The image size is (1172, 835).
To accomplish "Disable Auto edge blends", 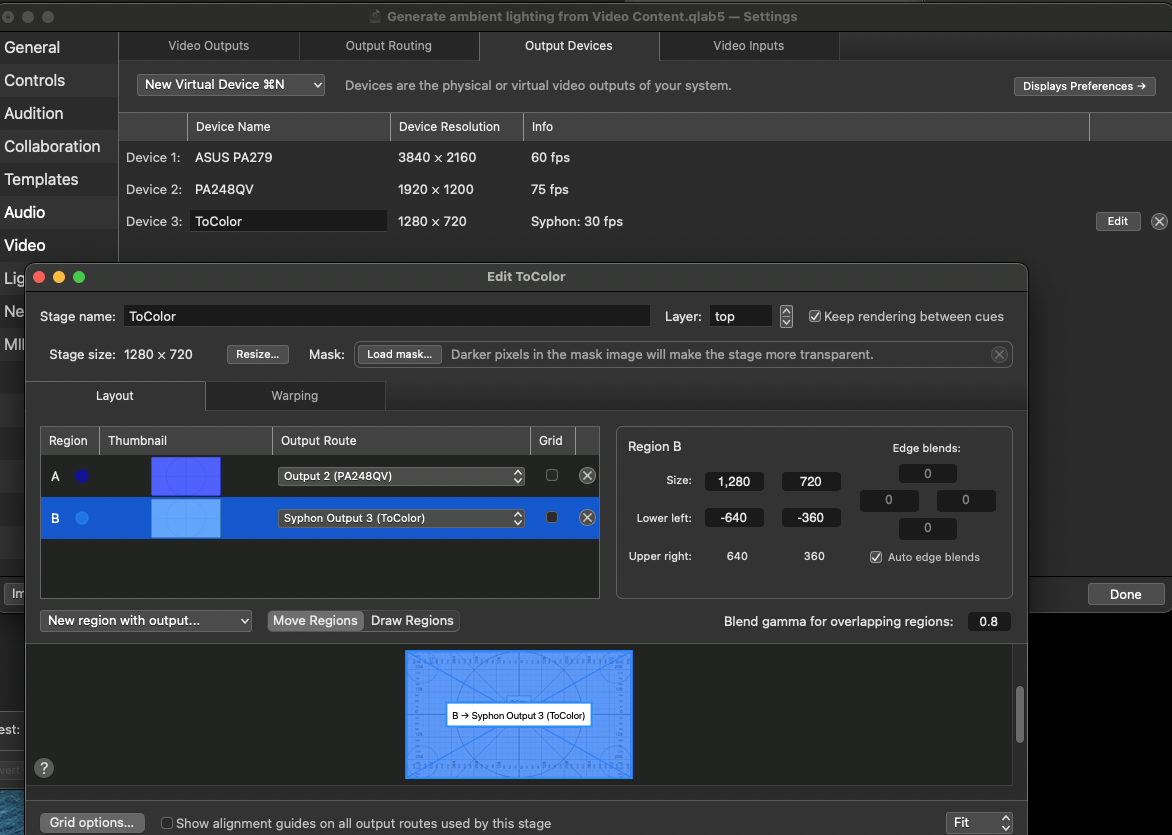I will pyautogui.click(x=875, y=557).
